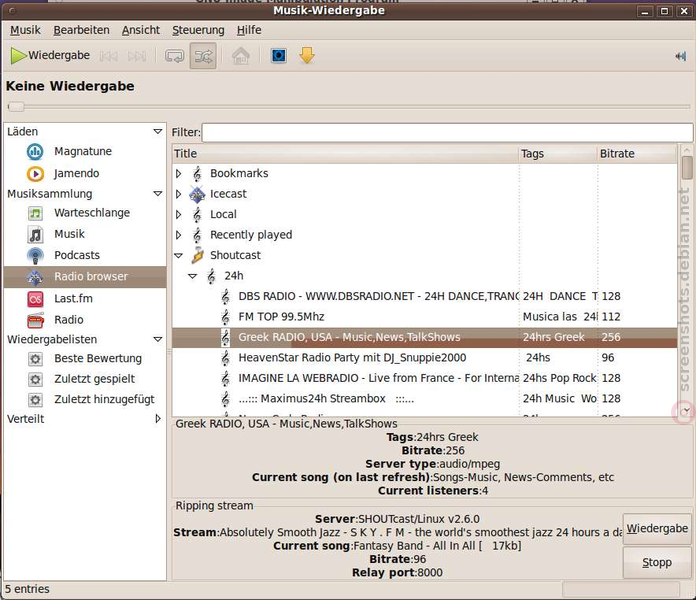Open Beste Bewertung playlist icon
The height and width of the screenshot is (600, 696).
tap(35, 359)
